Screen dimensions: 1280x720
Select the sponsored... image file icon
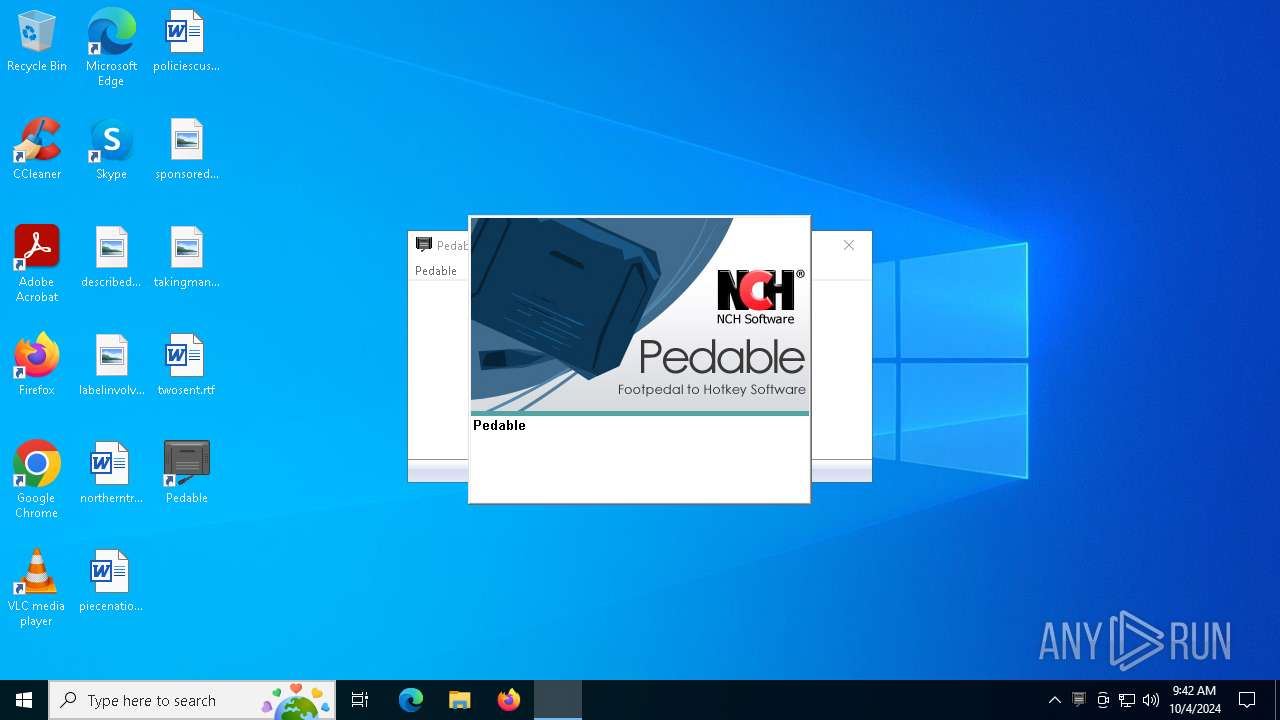pyautogui.click(x=186, y=150)
